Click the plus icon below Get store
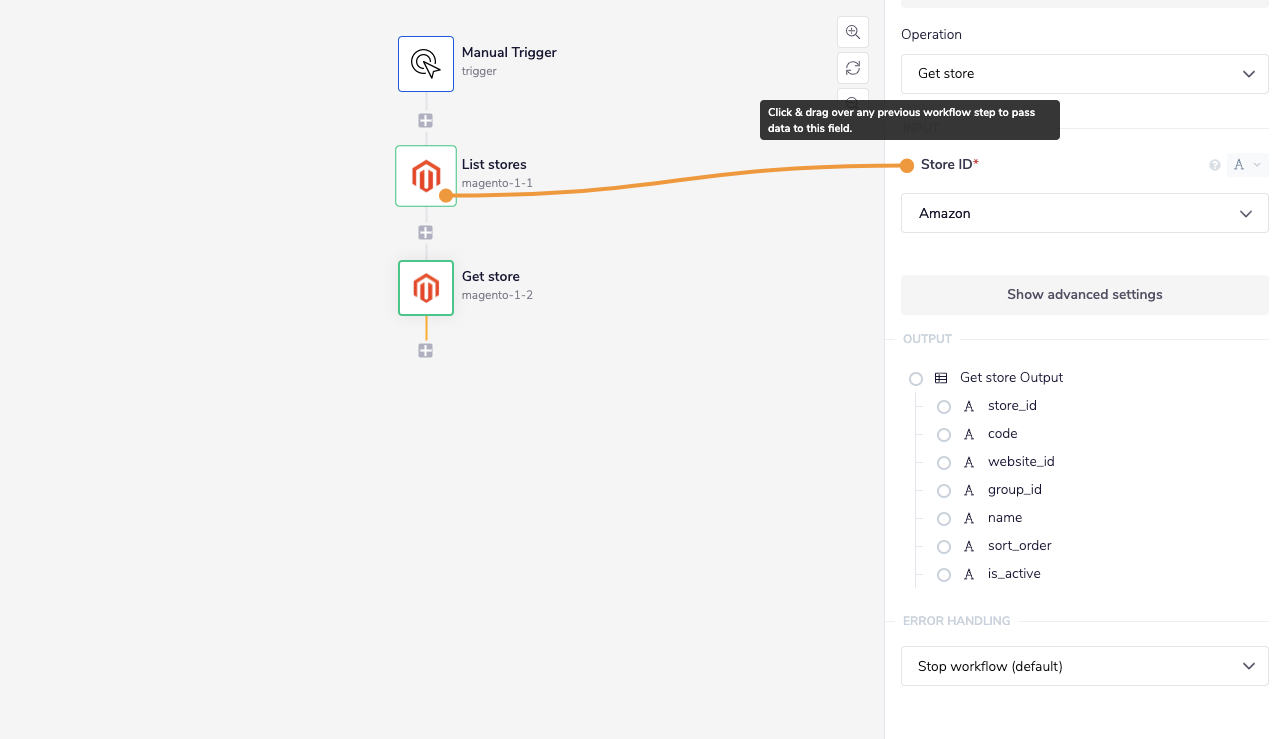 tap(425, 350)
